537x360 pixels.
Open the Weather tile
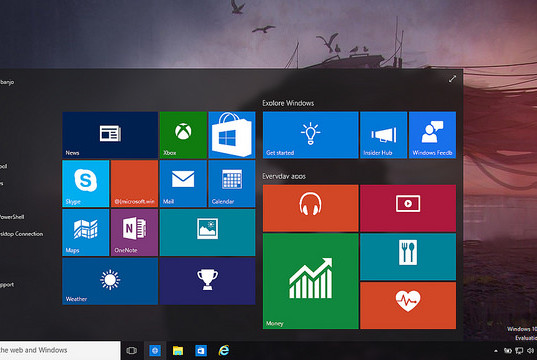(110, 281)
